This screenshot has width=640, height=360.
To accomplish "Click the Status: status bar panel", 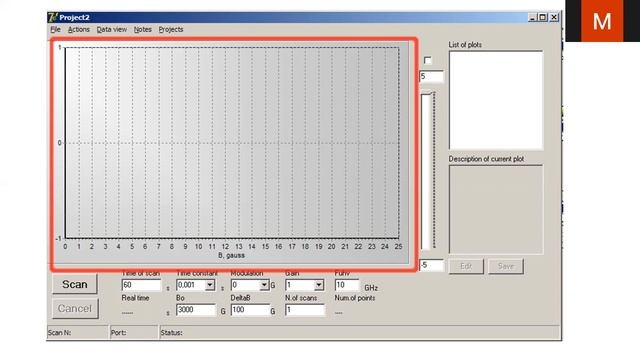I will pos(360,333).
